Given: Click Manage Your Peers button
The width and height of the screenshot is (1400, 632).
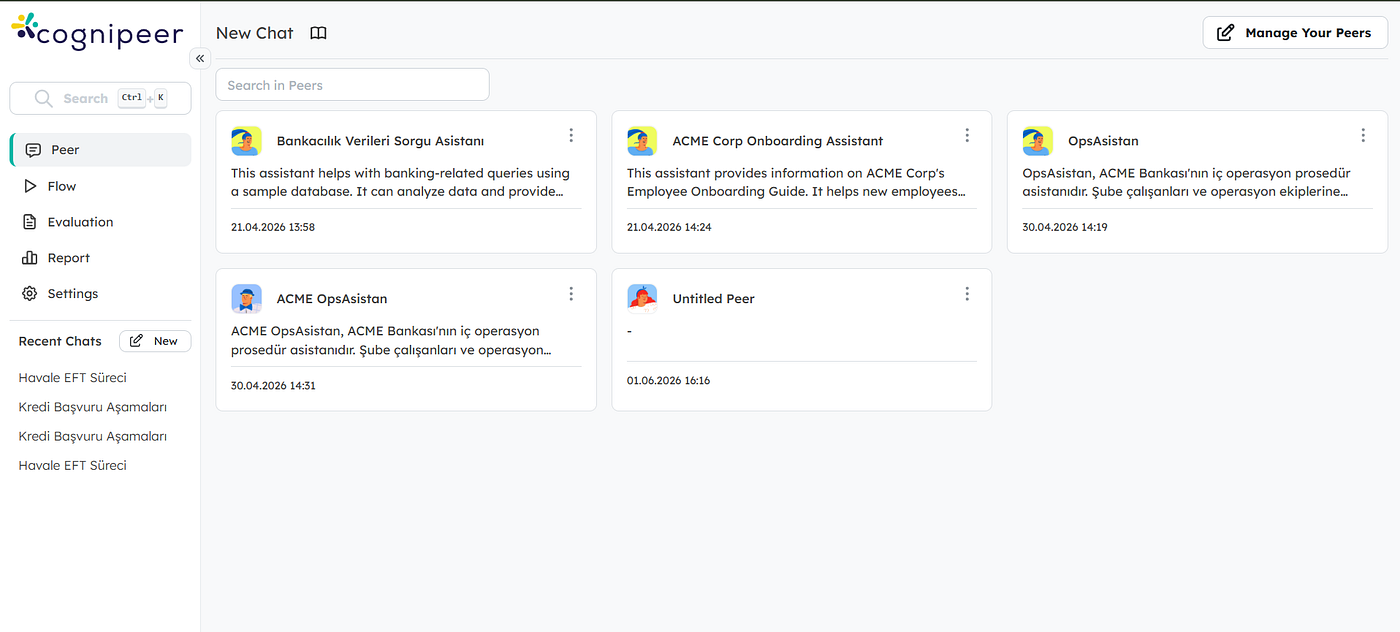Looking at the screenshot, I should coord(1295,33).
